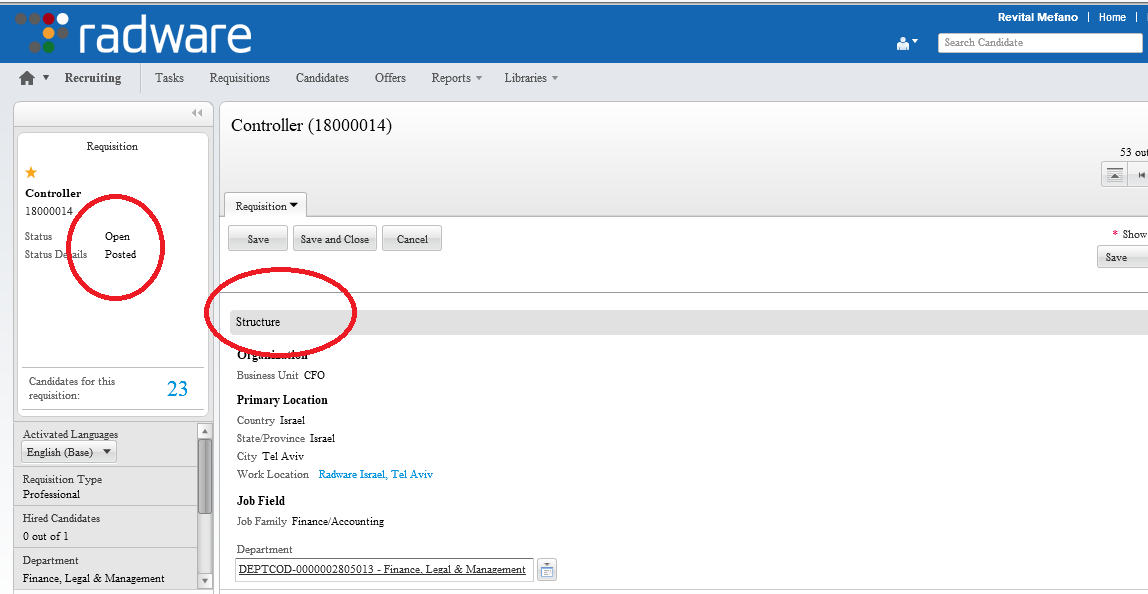Click the Save and Close button

pos(334,238)
